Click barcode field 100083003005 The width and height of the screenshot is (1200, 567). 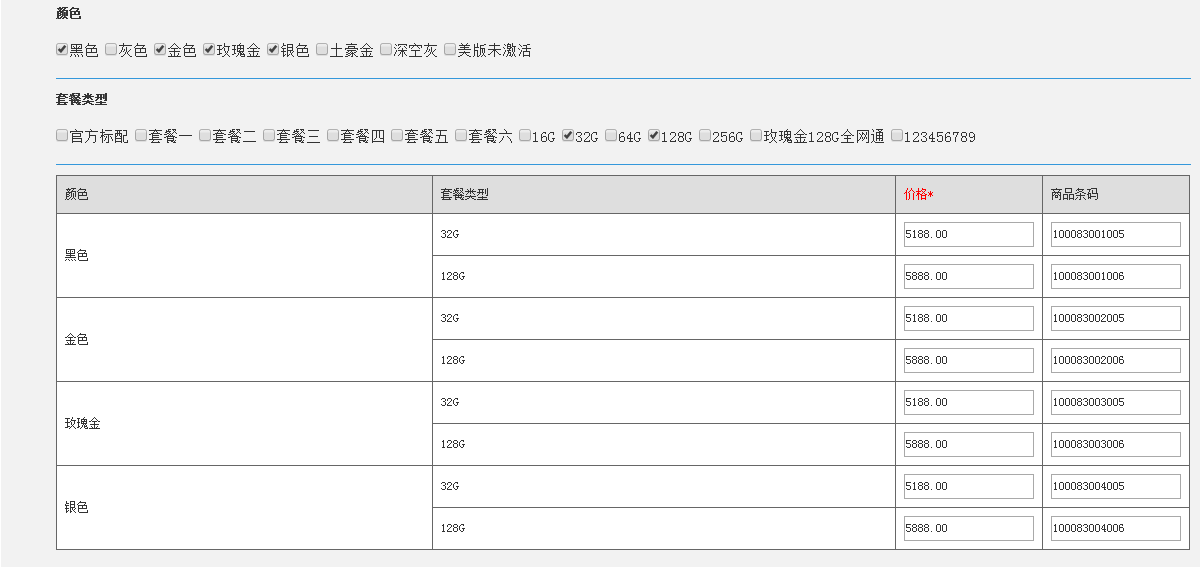(1116, 402)
